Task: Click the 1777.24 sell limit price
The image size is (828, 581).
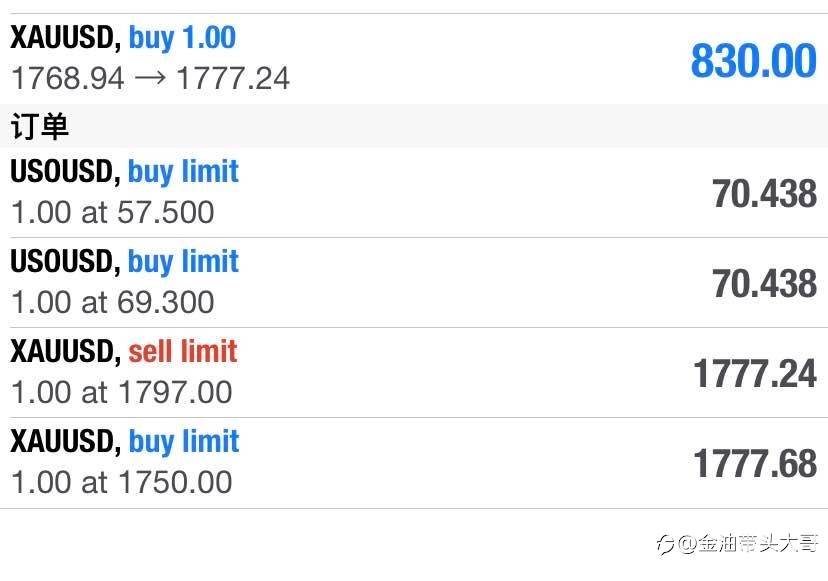Action: coord(755,373)
